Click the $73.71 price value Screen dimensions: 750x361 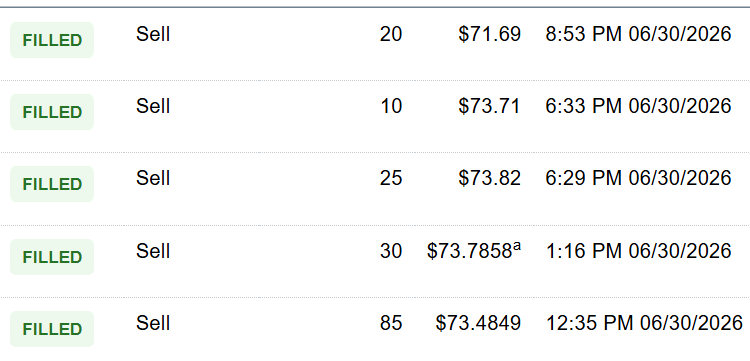(x=489, y=106)
